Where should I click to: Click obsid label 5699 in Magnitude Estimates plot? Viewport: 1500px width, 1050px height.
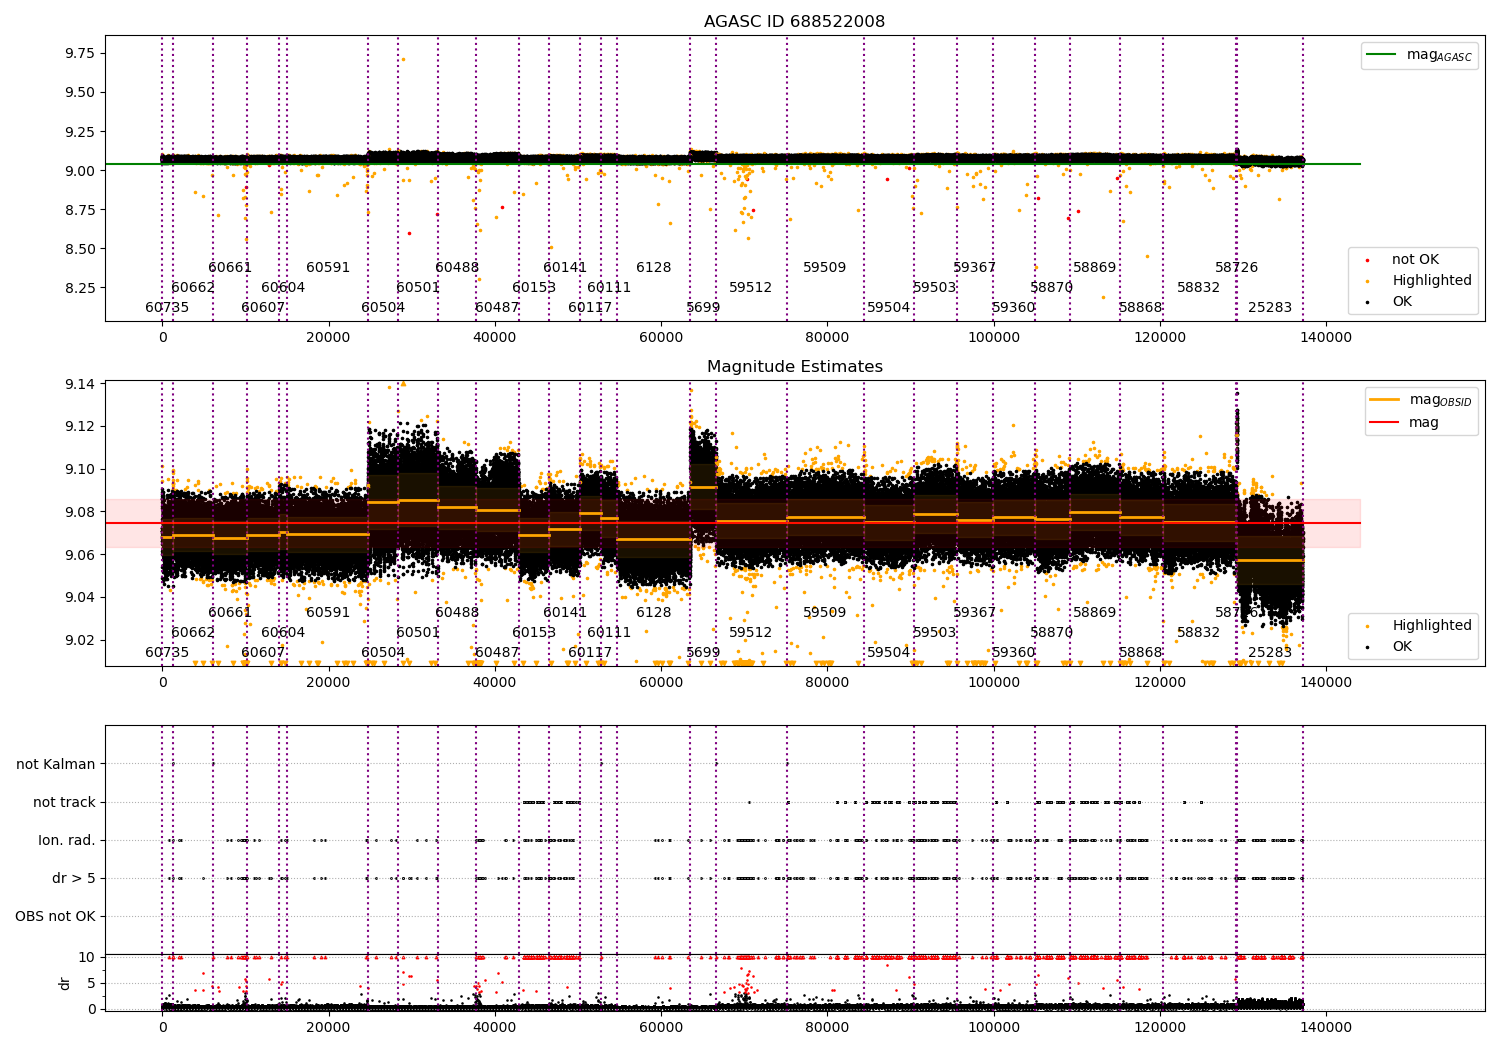[x=703, y=653]
